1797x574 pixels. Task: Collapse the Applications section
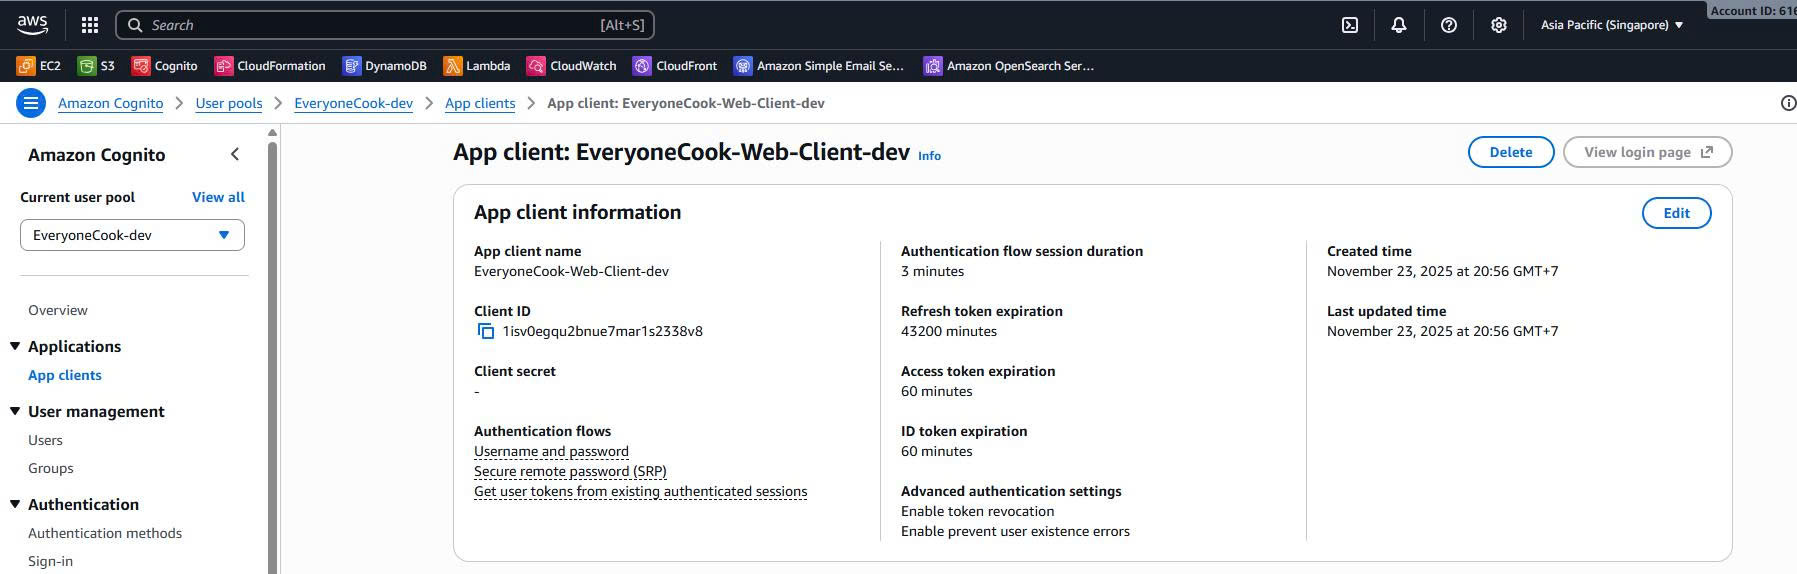click(x=15, y=346)
